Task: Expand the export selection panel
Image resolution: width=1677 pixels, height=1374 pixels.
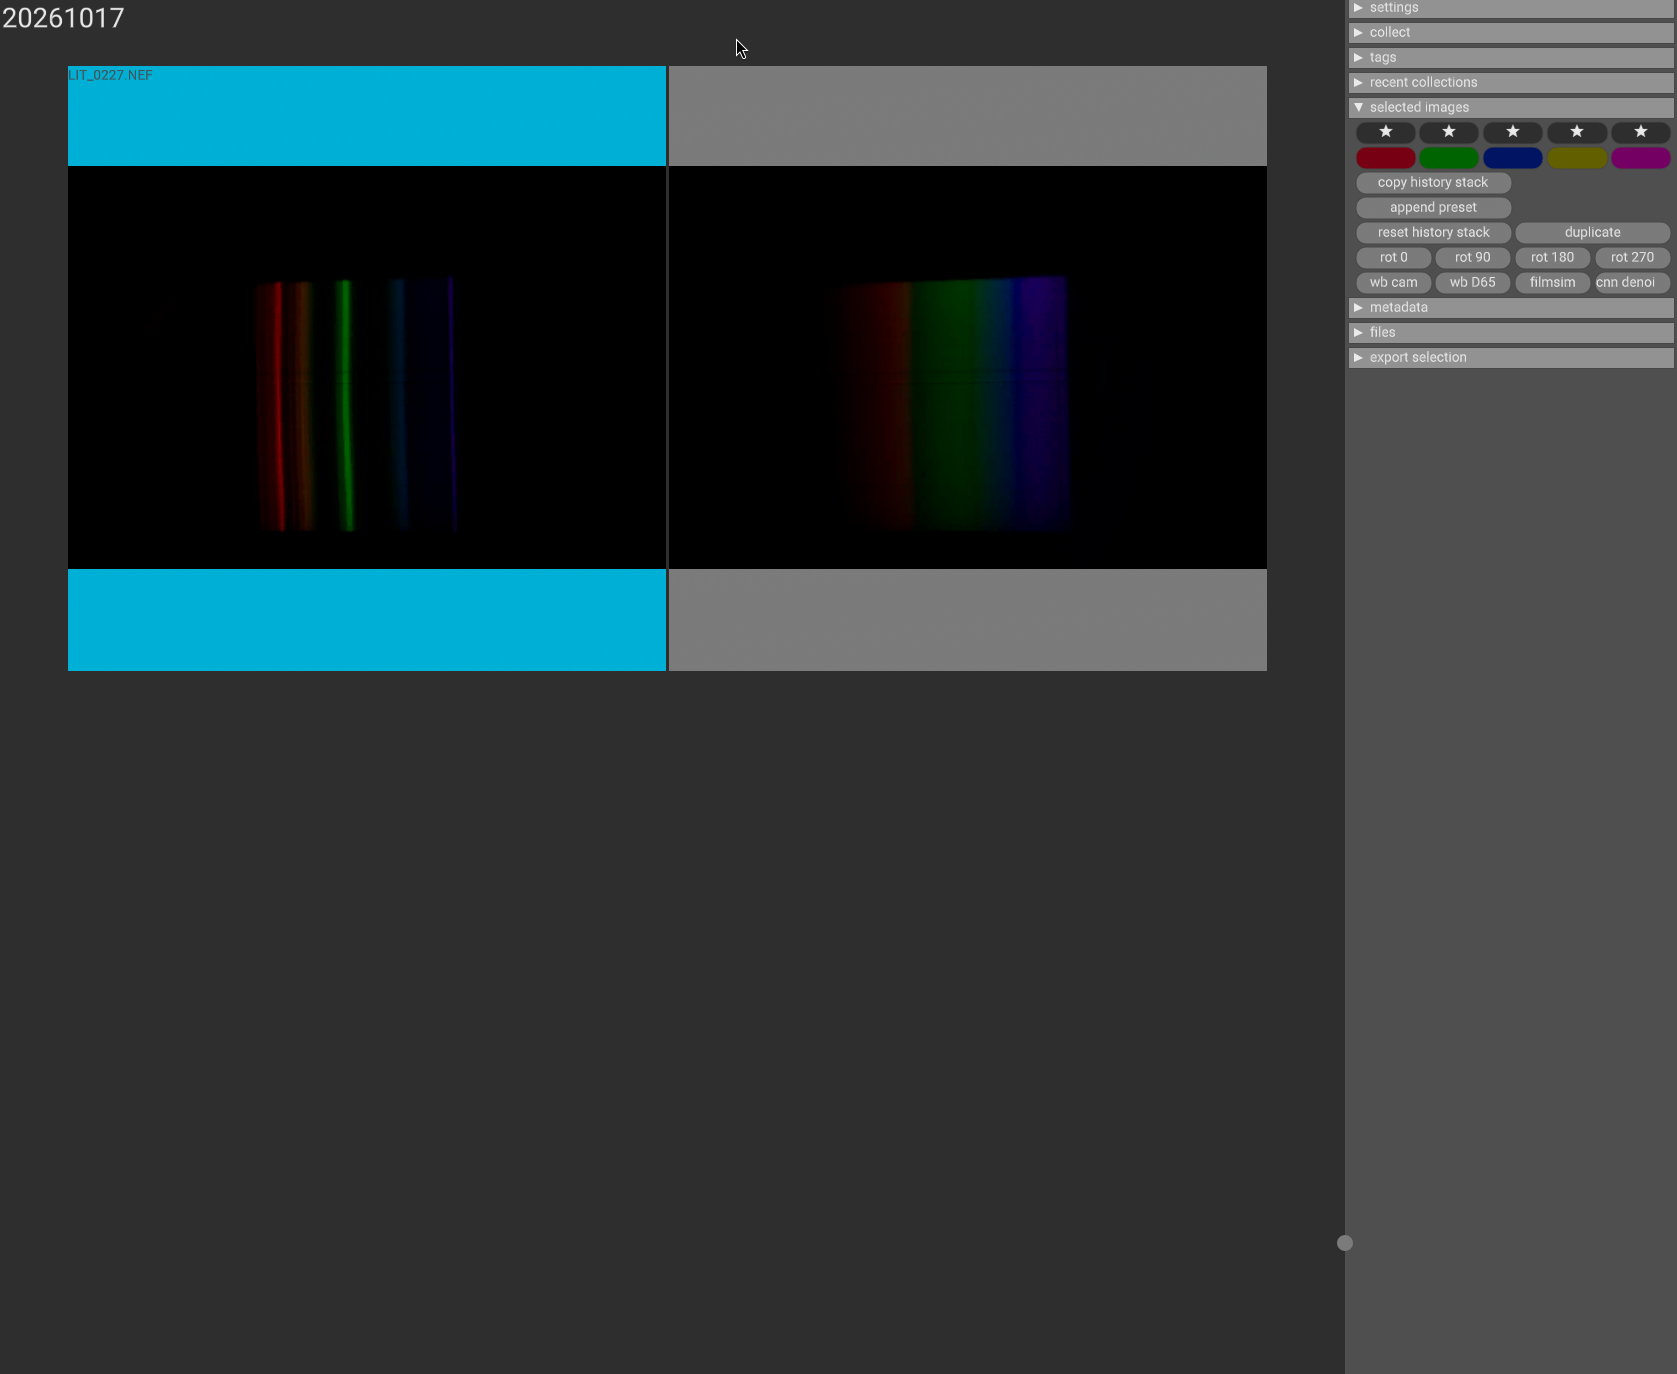Action: (1511, 358)
